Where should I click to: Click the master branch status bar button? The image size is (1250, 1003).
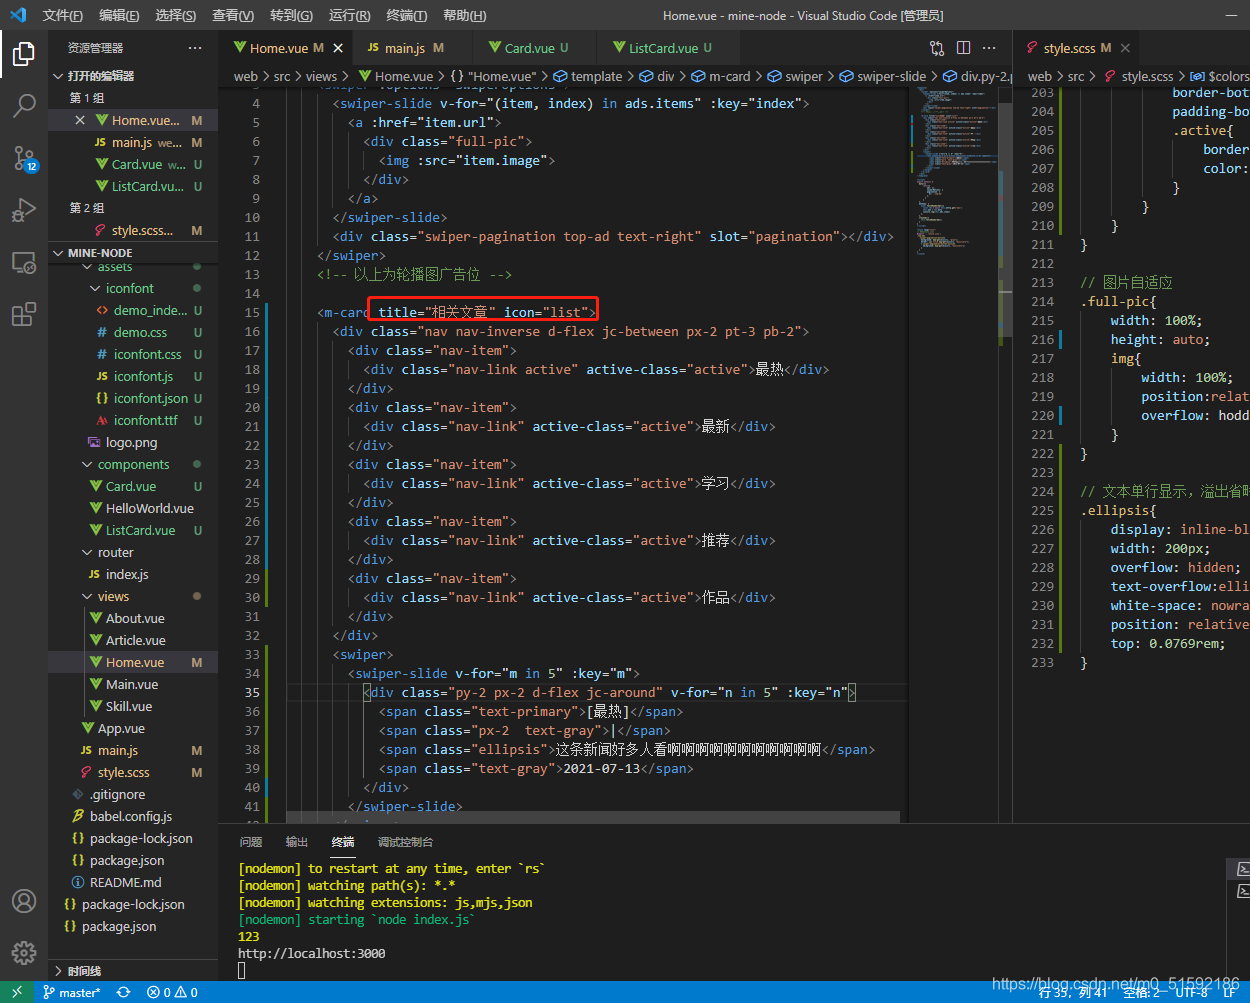tap(72, 992)
